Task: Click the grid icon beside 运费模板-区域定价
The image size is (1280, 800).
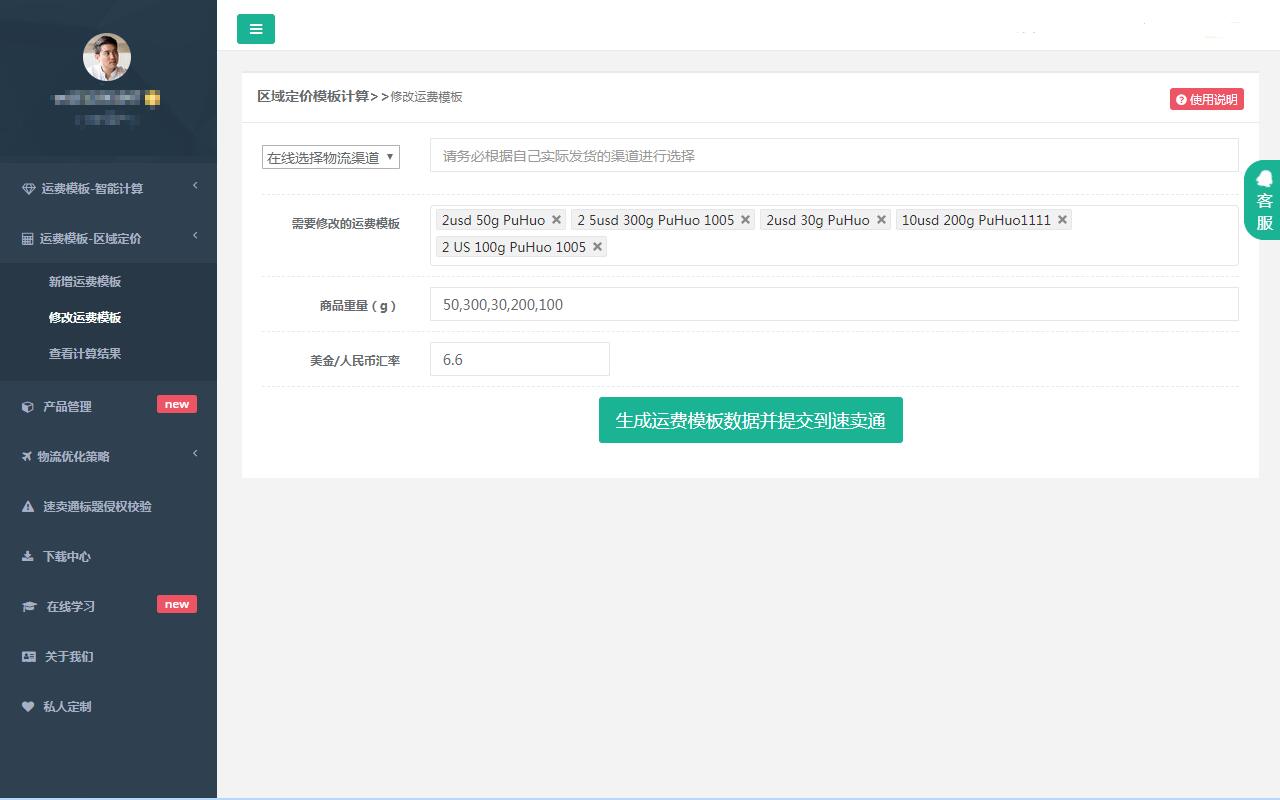Action: coord(28,237)
